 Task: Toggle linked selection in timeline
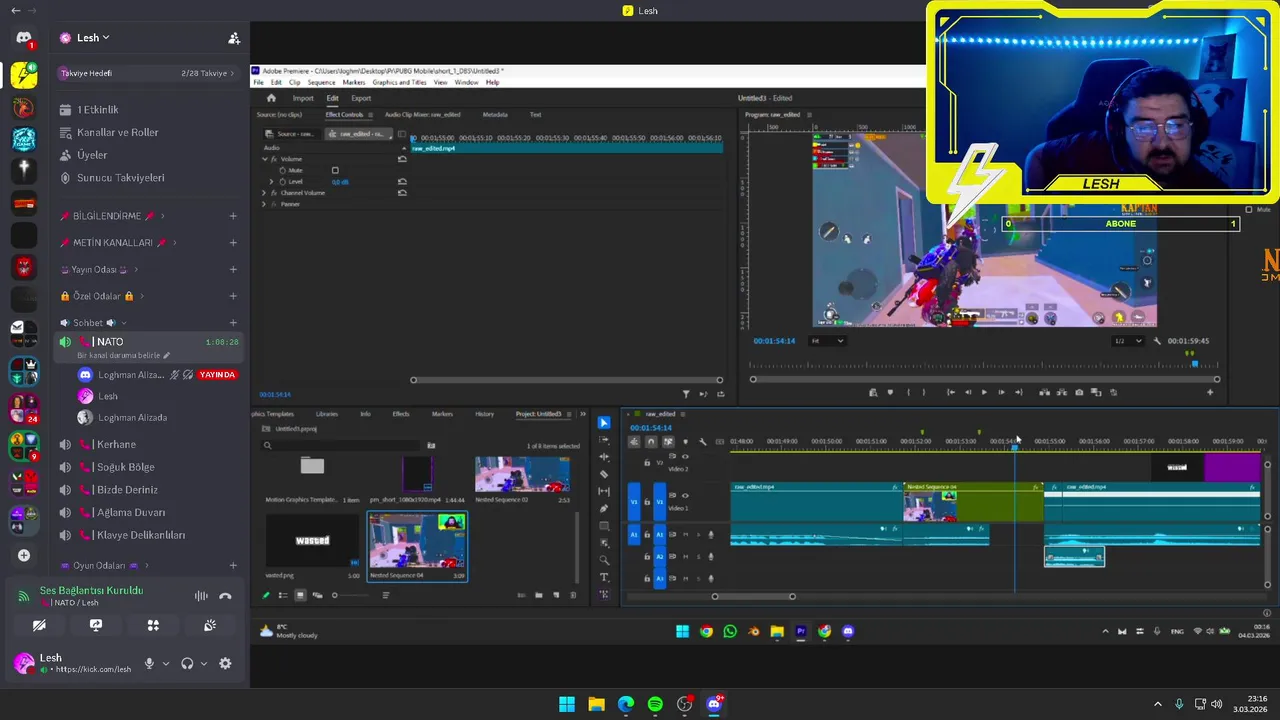(x=668, y=441)
